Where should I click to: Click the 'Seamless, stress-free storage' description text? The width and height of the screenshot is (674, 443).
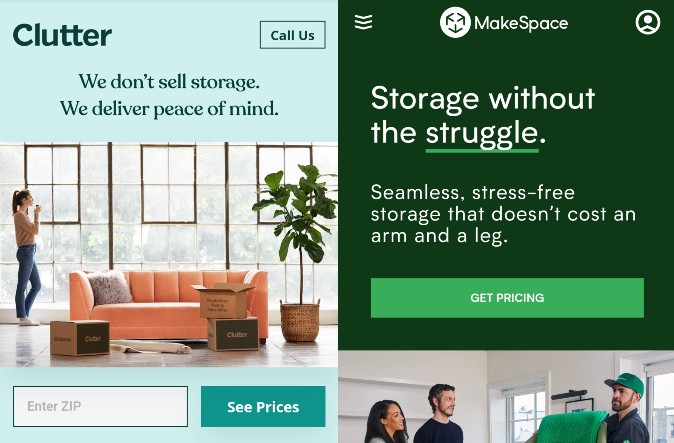[x=503, y=214]
